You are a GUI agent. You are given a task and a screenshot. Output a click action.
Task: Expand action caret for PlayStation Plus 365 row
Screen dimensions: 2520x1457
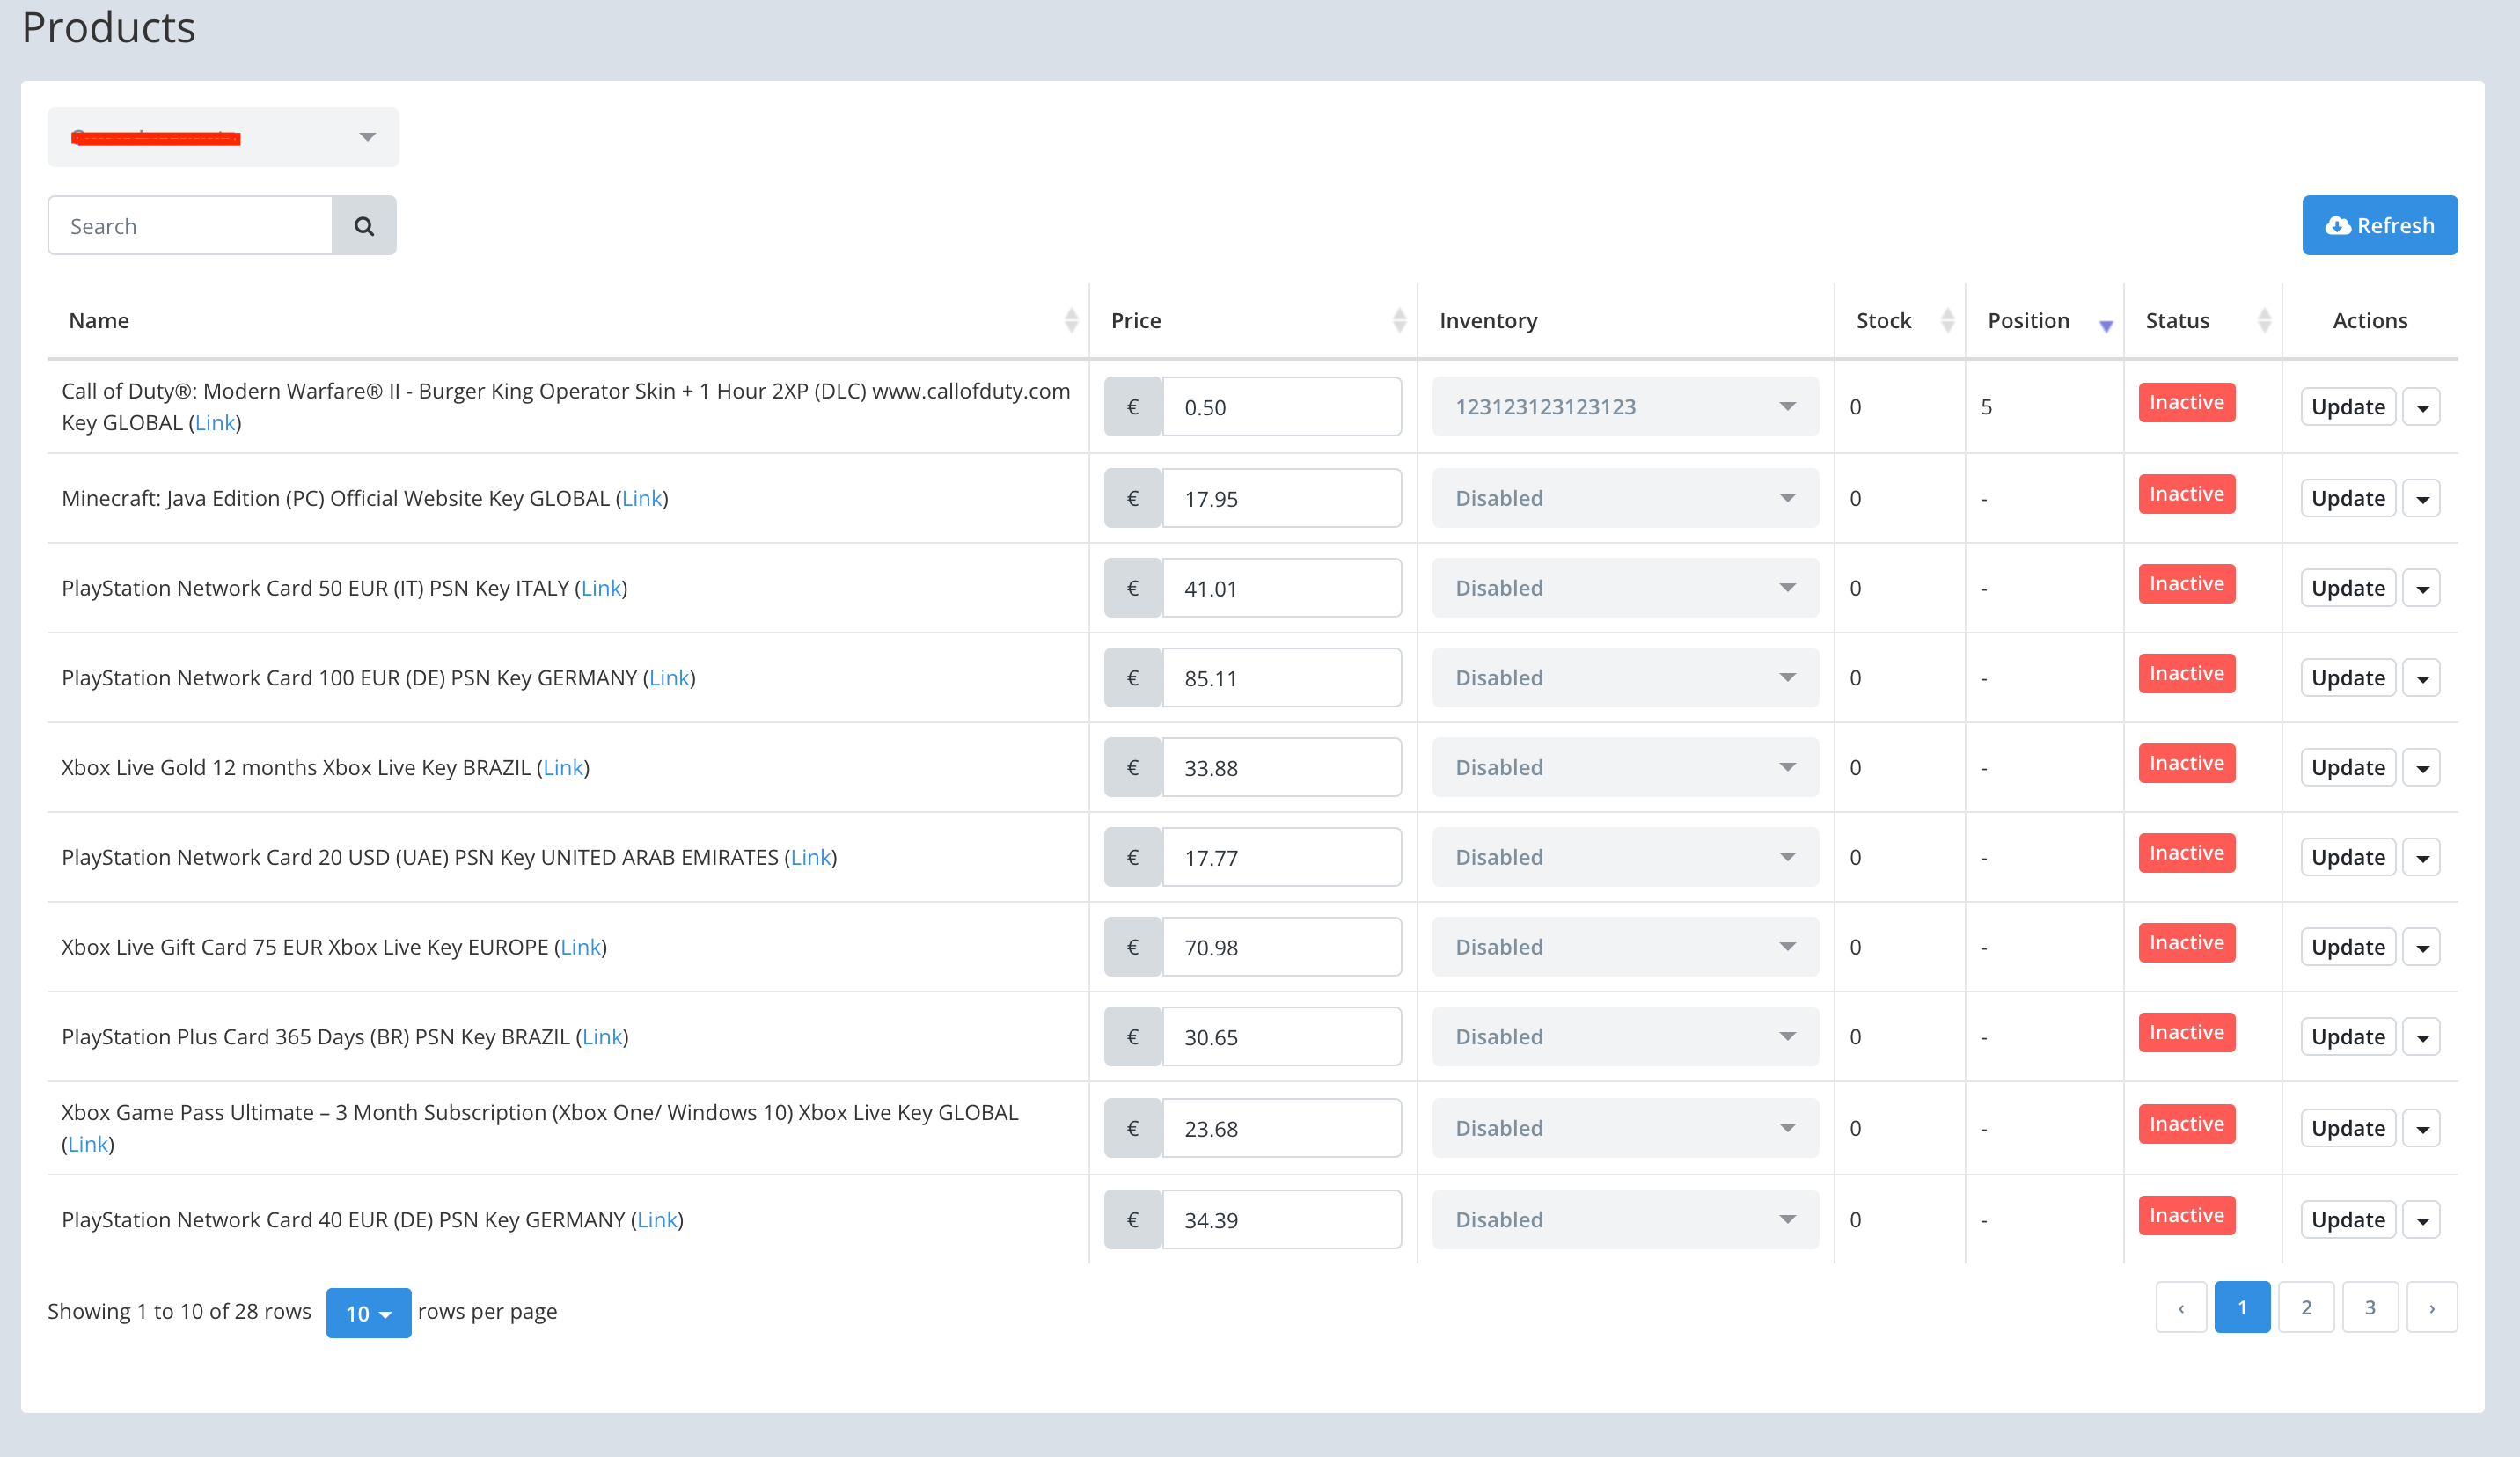pos(2422,1037)
